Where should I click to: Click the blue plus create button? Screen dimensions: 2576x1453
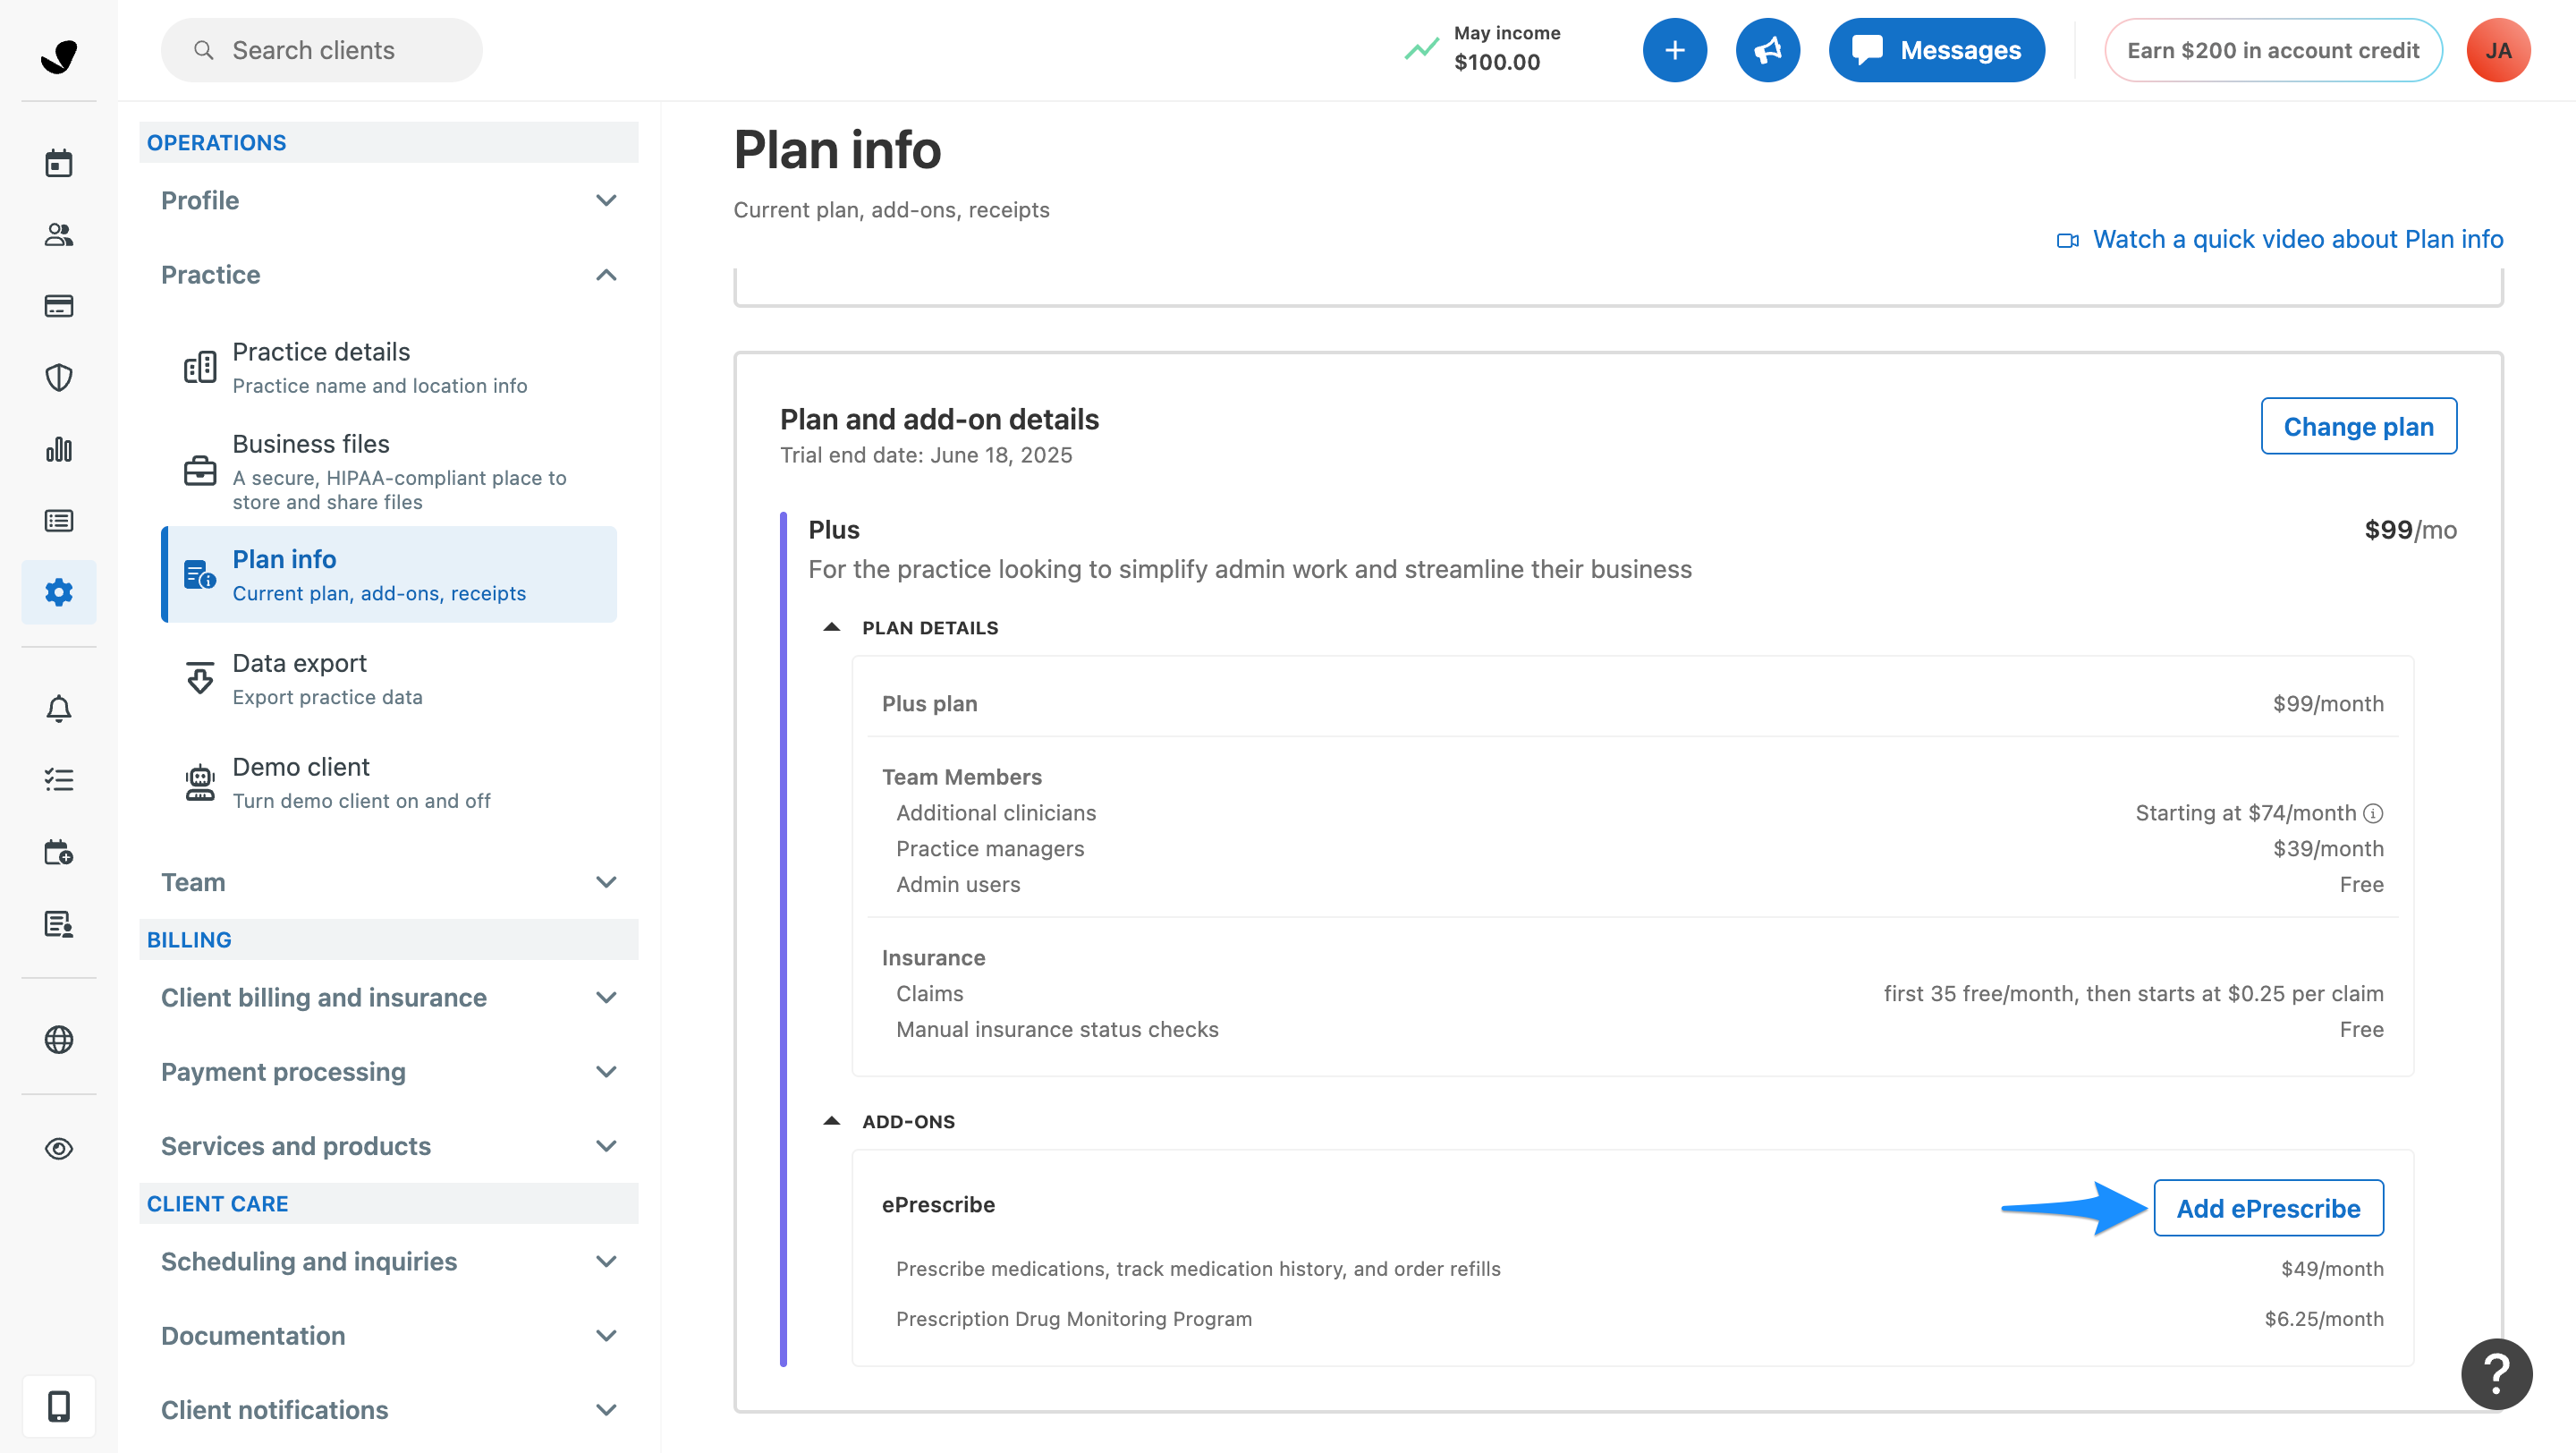point(1675,50)
